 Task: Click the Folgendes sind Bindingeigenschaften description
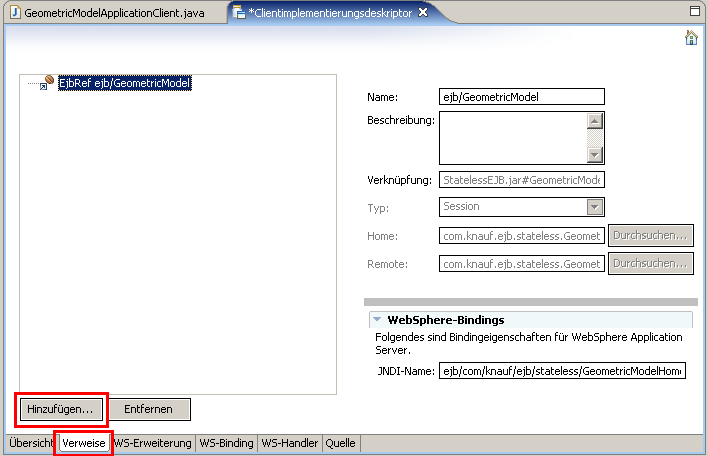click(528, 343)
